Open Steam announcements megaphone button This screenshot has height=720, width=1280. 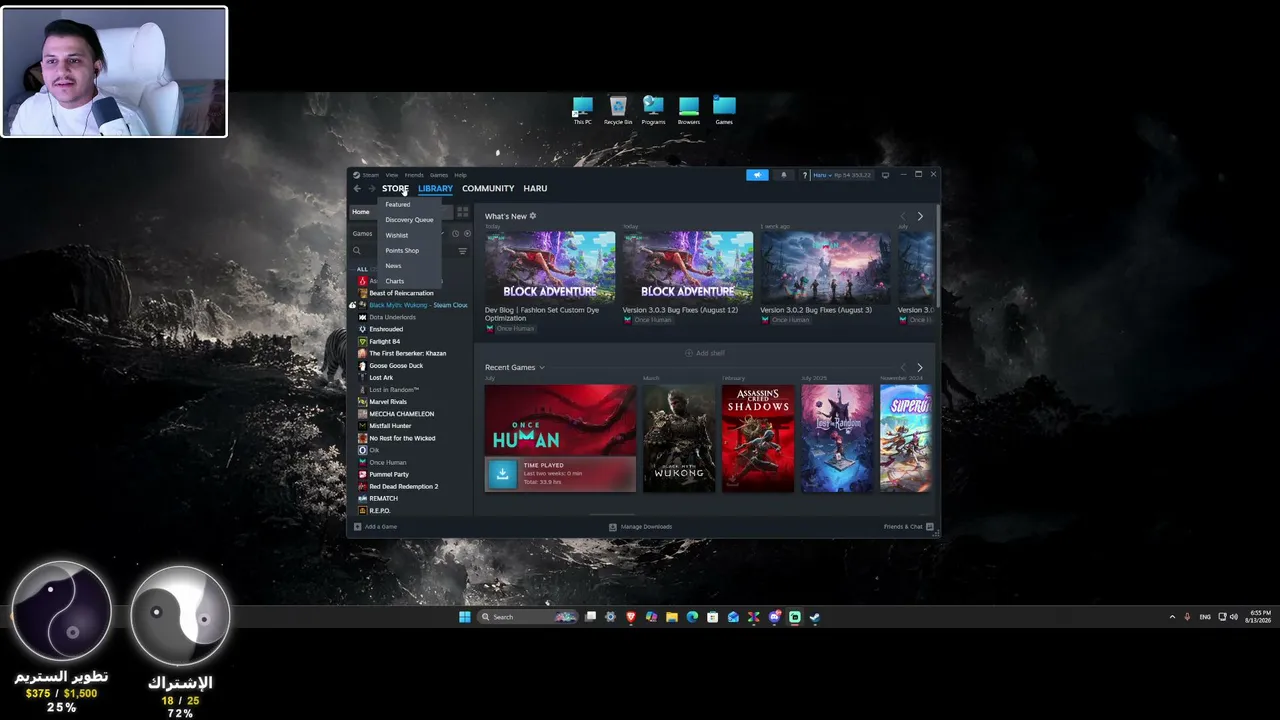pos(757,175)
